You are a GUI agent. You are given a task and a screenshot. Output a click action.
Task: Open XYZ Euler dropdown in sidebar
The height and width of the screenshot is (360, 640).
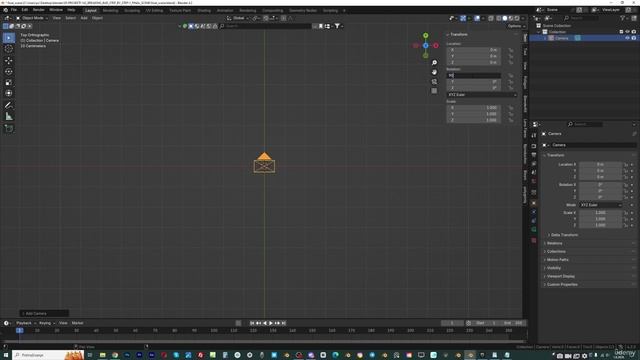click(x=482, y=95)
